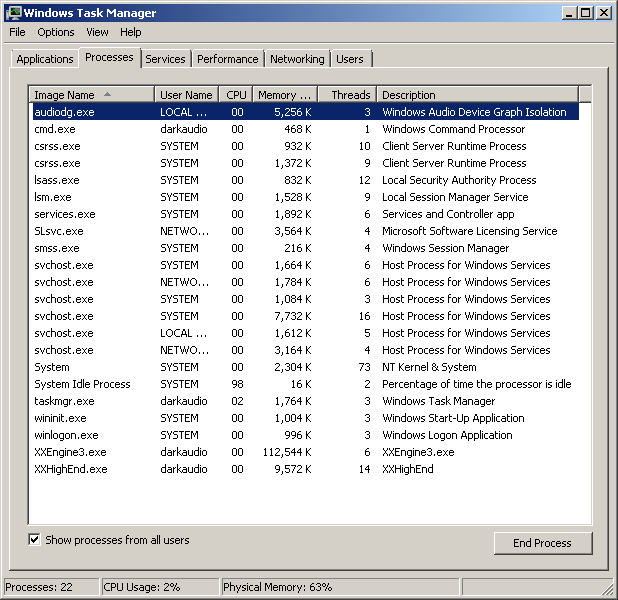Select csrss.exe using 932 K memory

pos(304,146)
